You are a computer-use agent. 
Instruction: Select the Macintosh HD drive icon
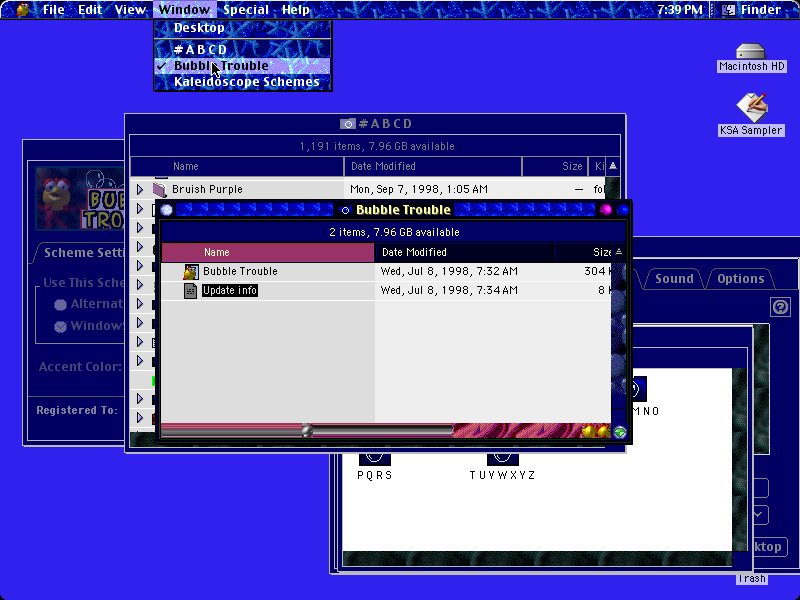point(751,51)
